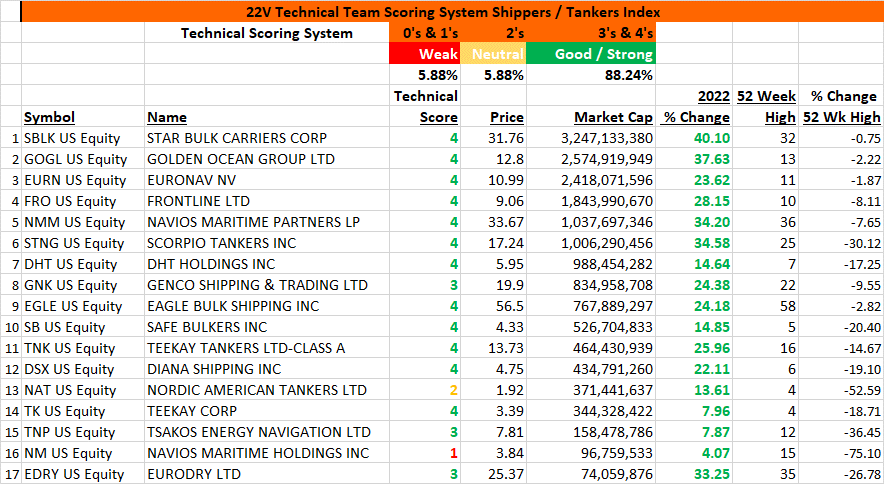Click the % Change 52 Wk High header
884x484 pixels.
point(842,107)
